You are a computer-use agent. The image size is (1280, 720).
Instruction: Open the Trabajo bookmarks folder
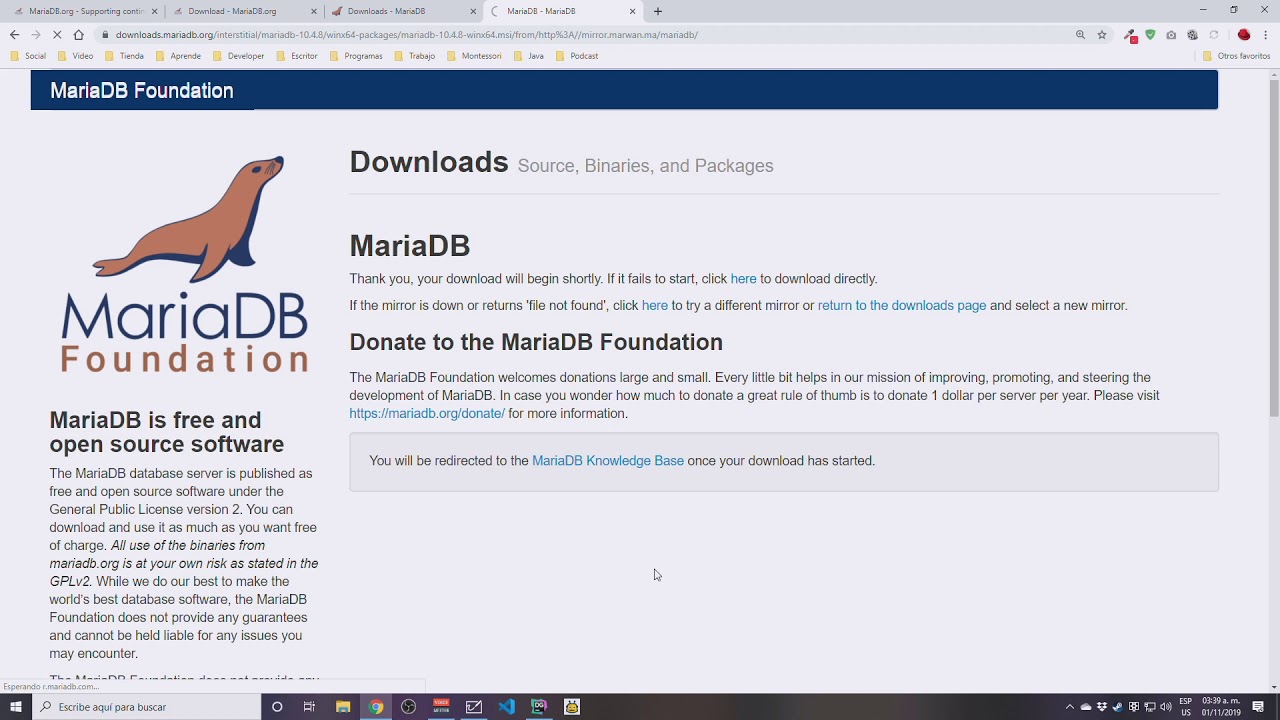click(x=415, y=56)
